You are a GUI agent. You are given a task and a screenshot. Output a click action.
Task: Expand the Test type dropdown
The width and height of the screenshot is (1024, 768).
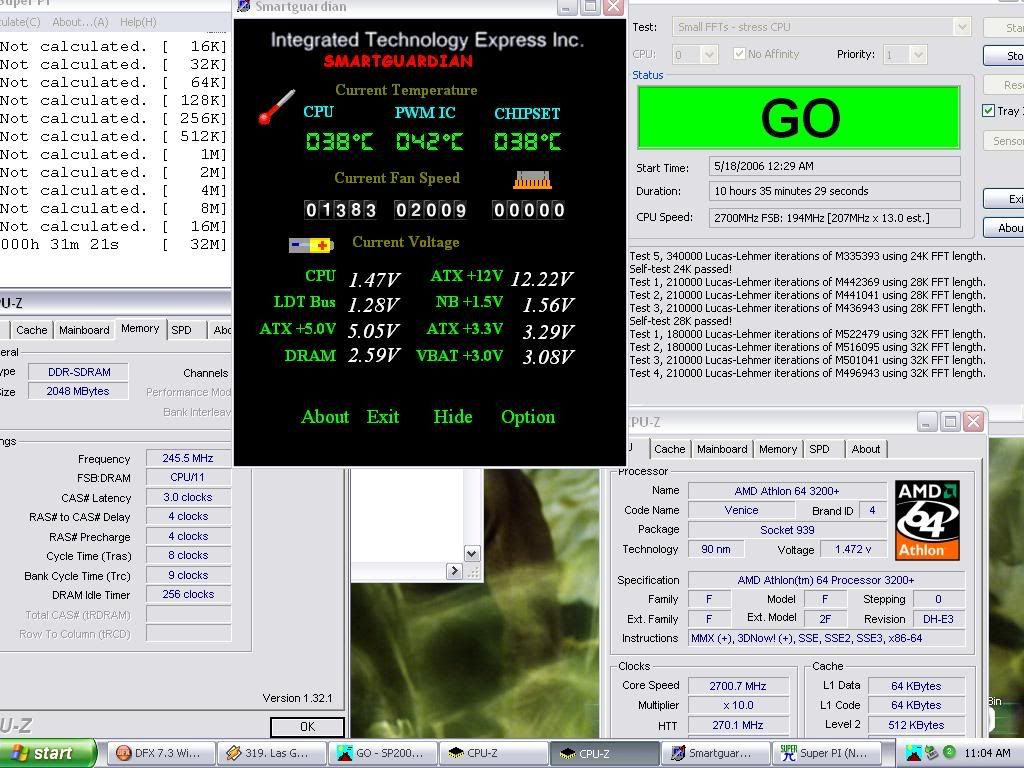coord(961,27)
